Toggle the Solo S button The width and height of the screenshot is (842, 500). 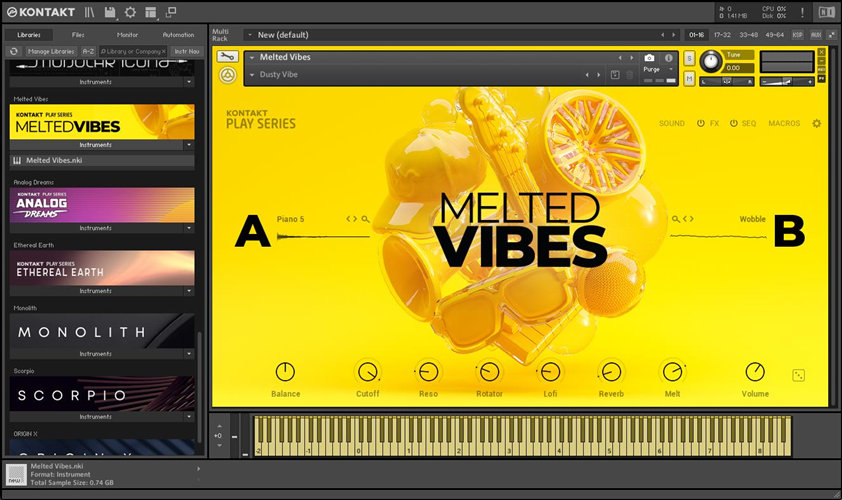[689, 58]
